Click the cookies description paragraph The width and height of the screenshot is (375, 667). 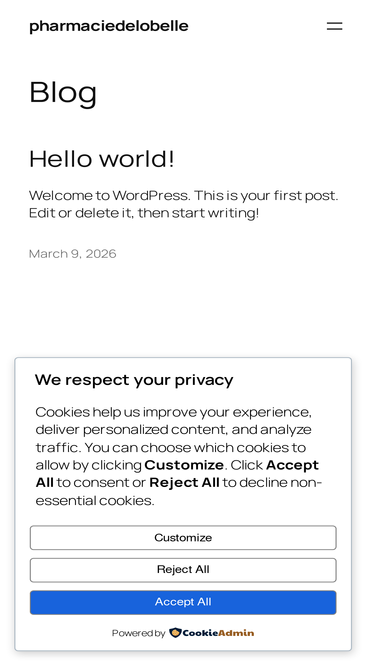[179, 456]
